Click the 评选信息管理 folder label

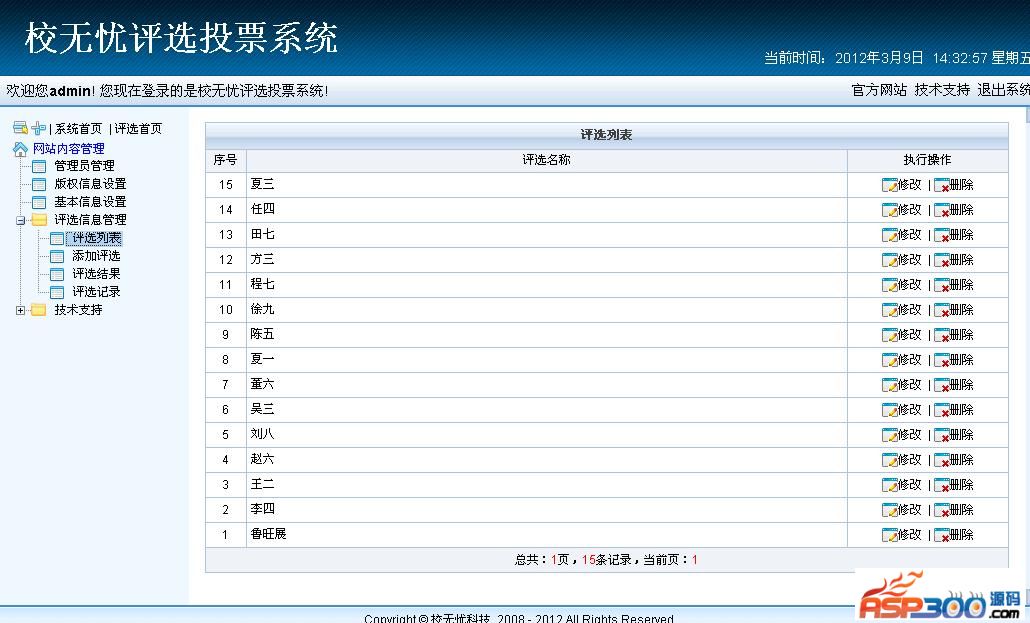coord(90,219)
